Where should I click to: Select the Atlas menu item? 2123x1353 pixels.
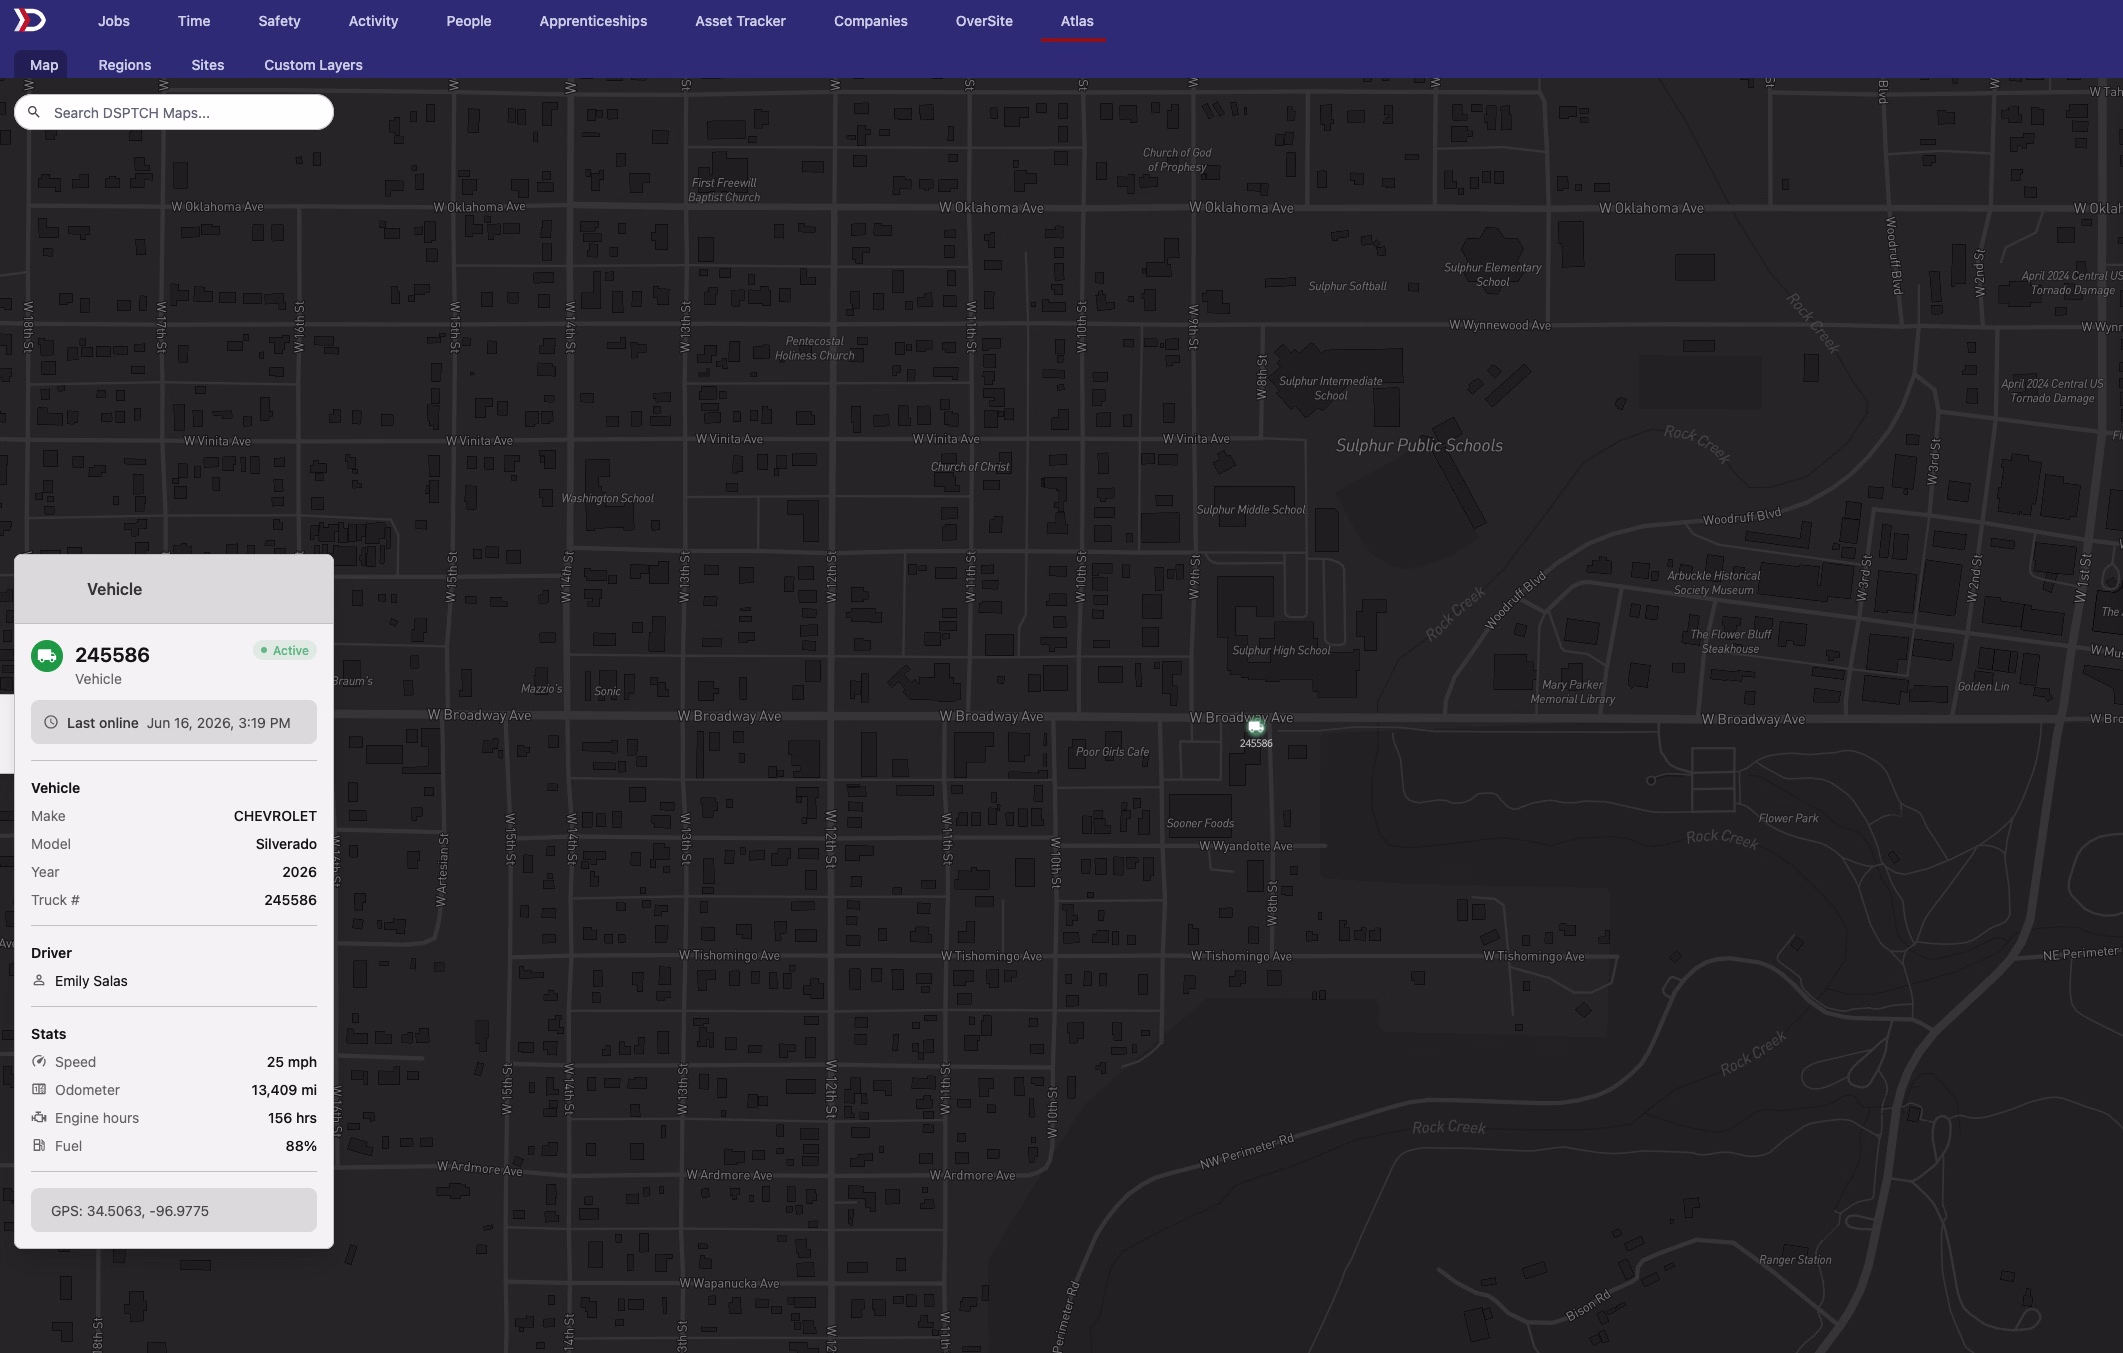tap(1077, 21)
